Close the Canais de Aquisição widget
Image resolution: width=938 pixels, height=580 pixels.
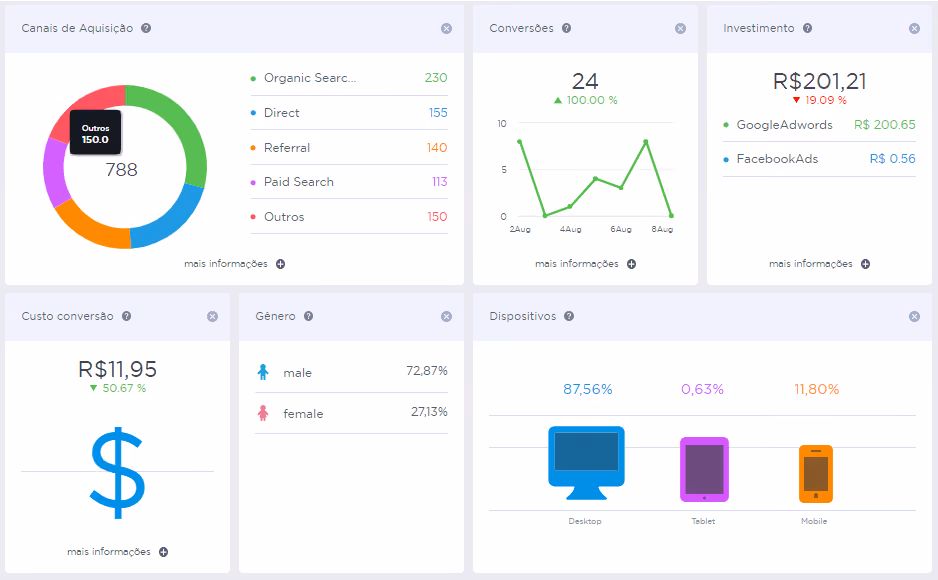(x=446, y=29)
